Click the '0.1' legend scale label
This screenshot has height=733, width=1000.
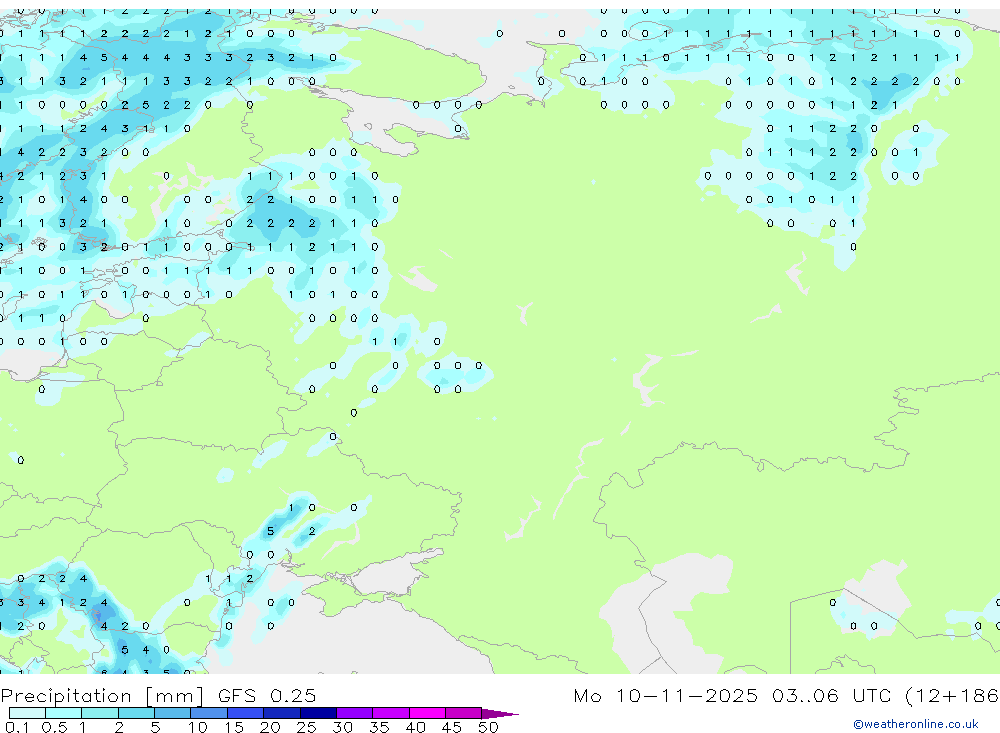click(17, 727)
